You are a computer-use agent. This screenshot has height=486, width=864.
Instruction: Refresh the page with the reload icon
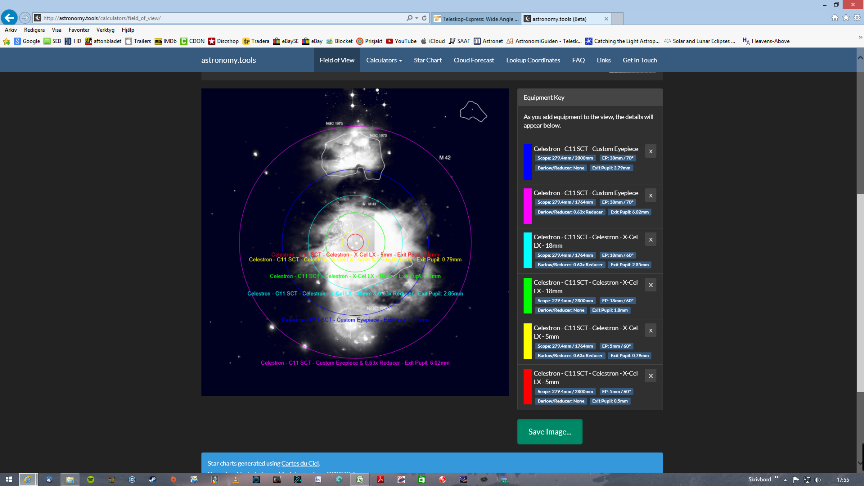[x=424, y=18]
